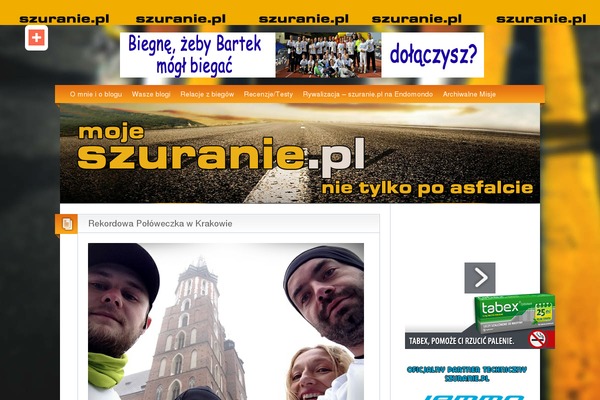Go to 'Relacje z biegów' menu
Screen dimensions: 600x400
[x=207, y=94]
